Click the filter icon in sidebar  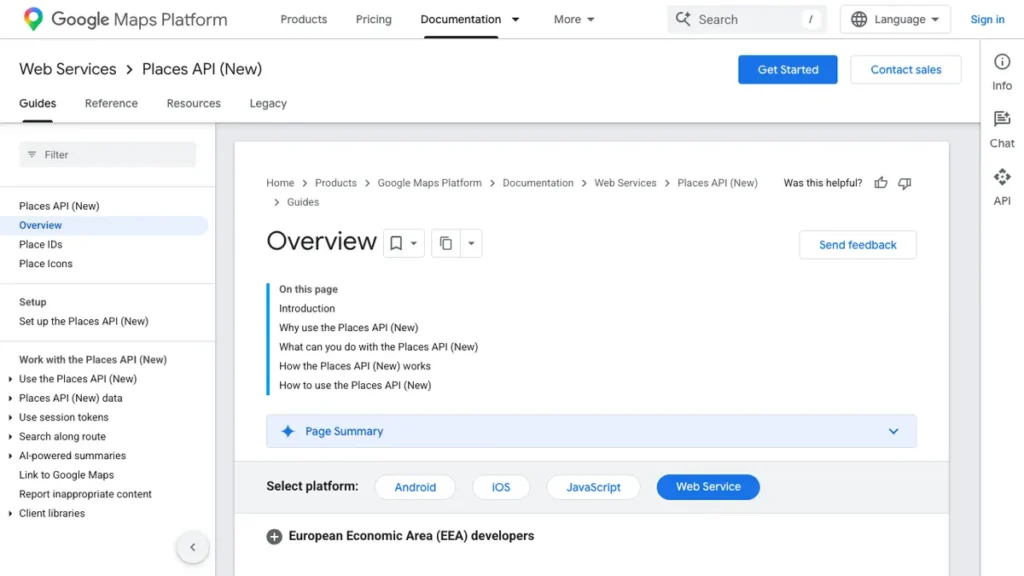tap(32, 155)
